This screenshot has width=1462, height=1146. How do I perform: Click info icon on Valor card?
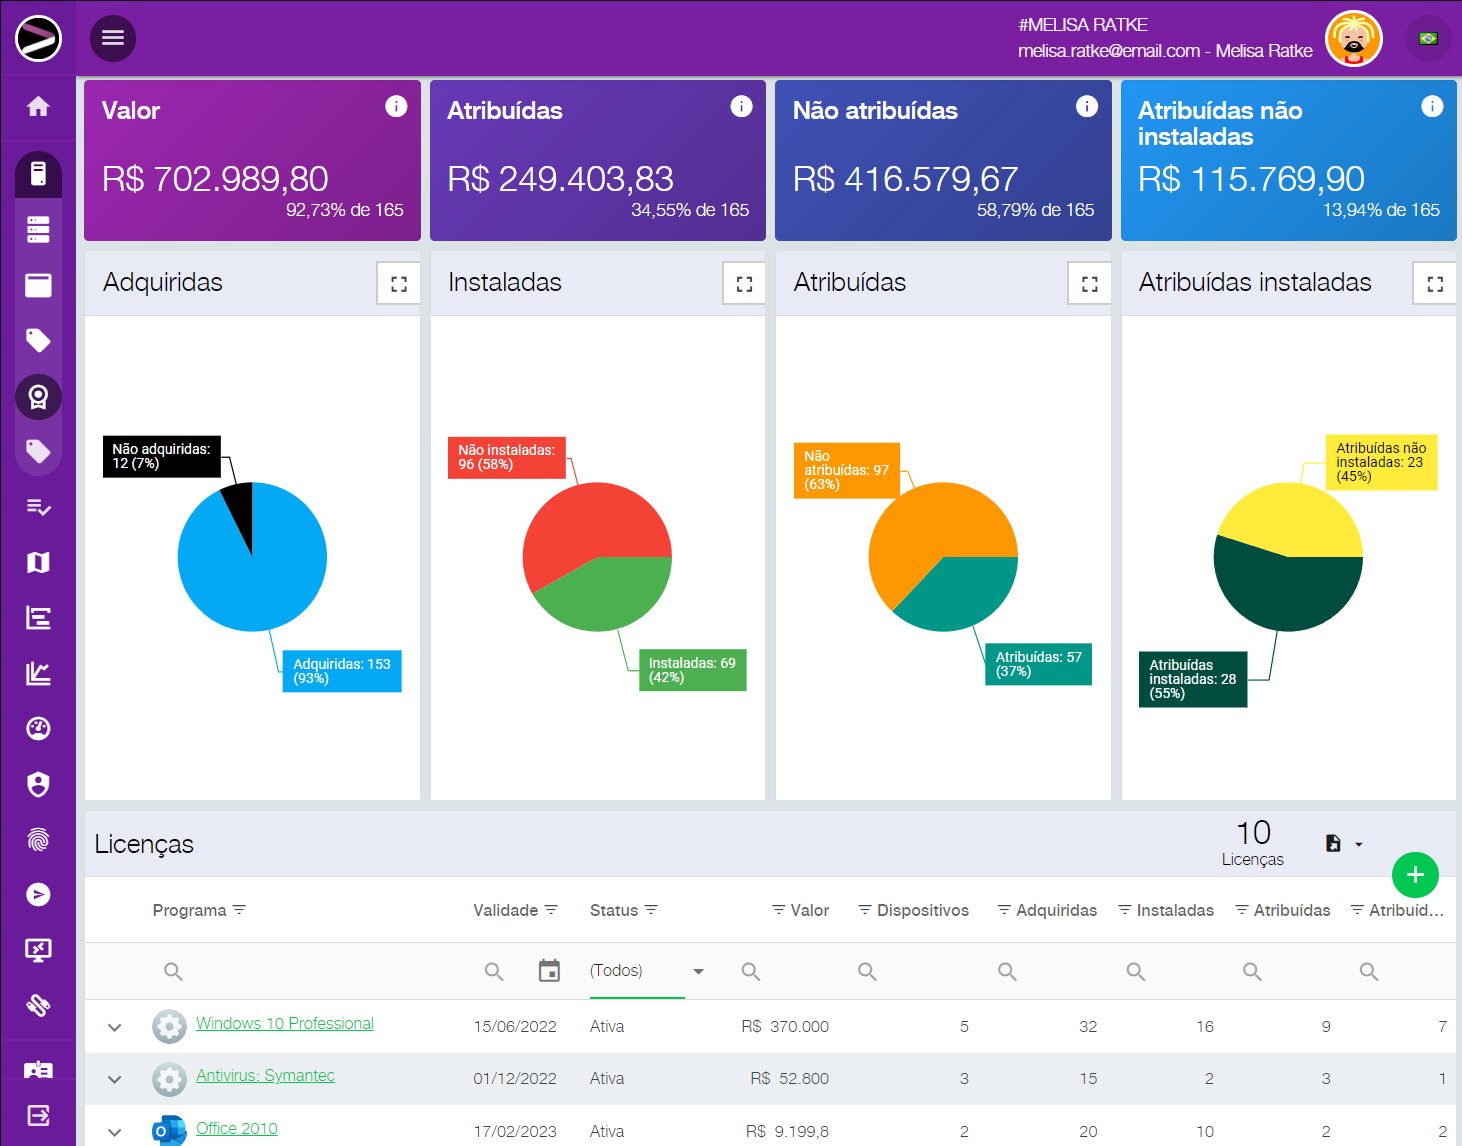coord(396,106)
